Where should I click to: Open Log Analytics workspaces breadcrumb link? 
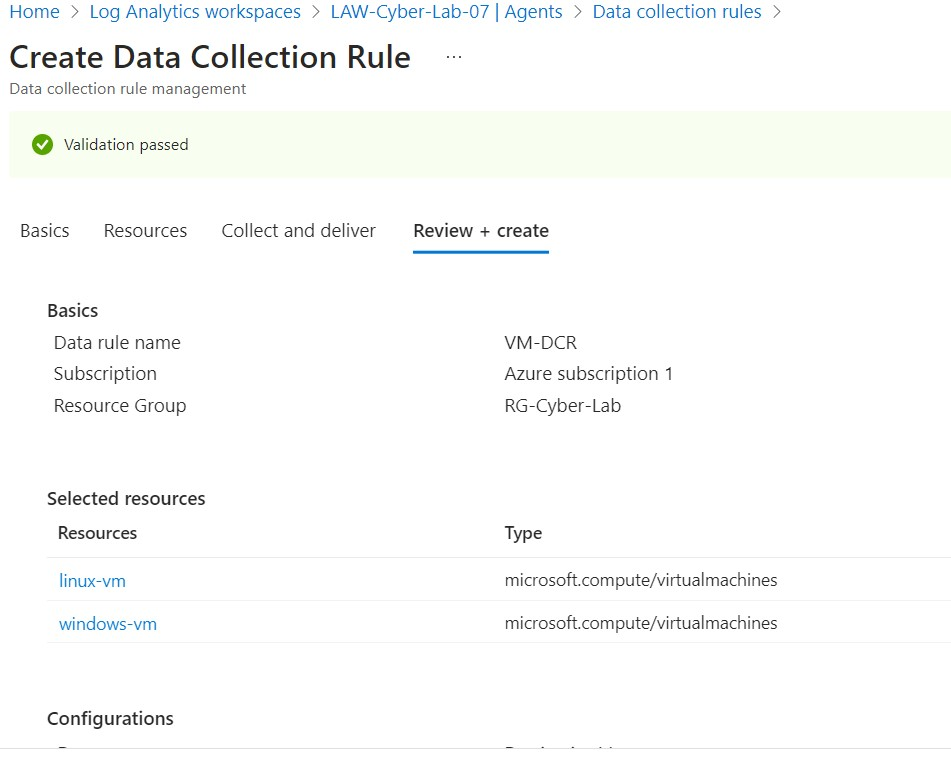coord(195,12)
